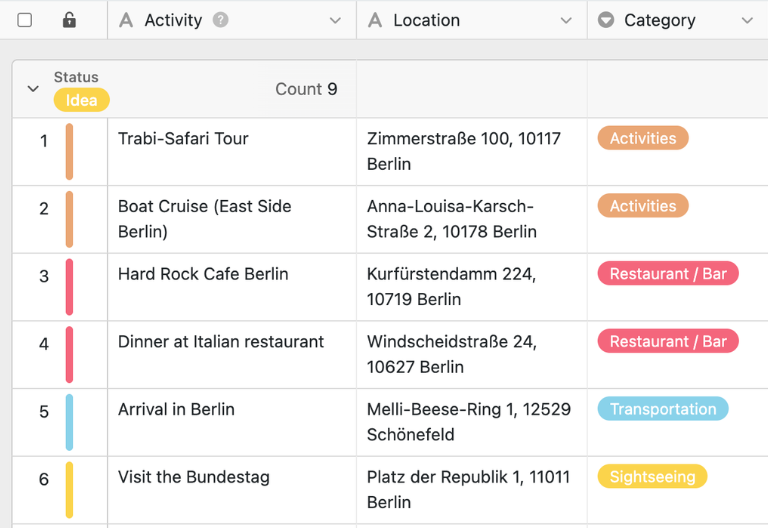The image size is (768, 528).
Task: Tick the select-all checkbox in the header
Action: coord(24,20)
